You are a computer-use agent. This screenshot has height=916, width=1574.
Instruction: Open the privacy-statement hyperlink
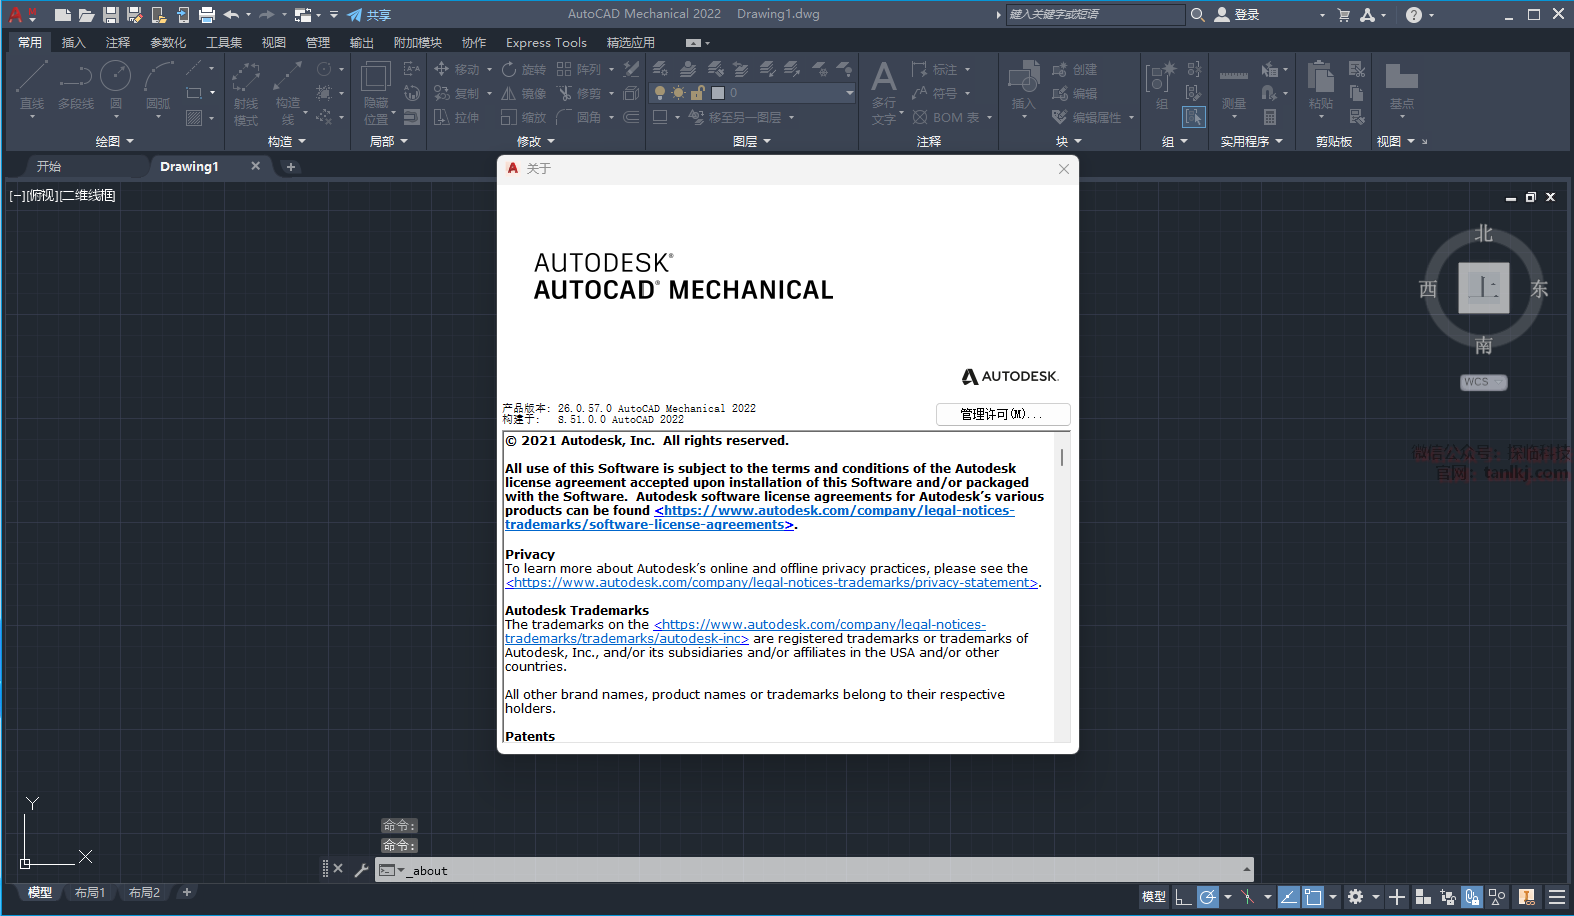(x=771, y=583)
